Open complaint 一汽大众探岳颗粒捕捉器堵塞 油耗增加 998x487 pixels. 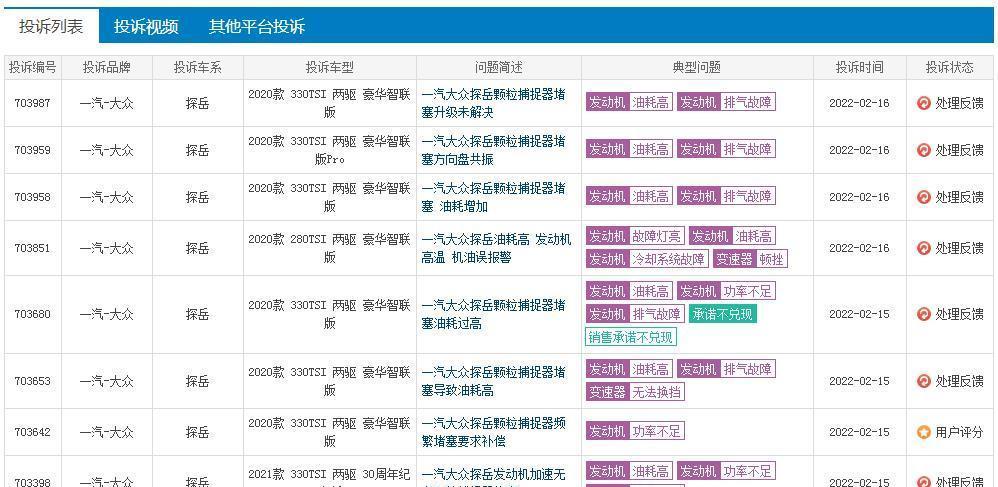pyautogui.click(x=493, y=197)
